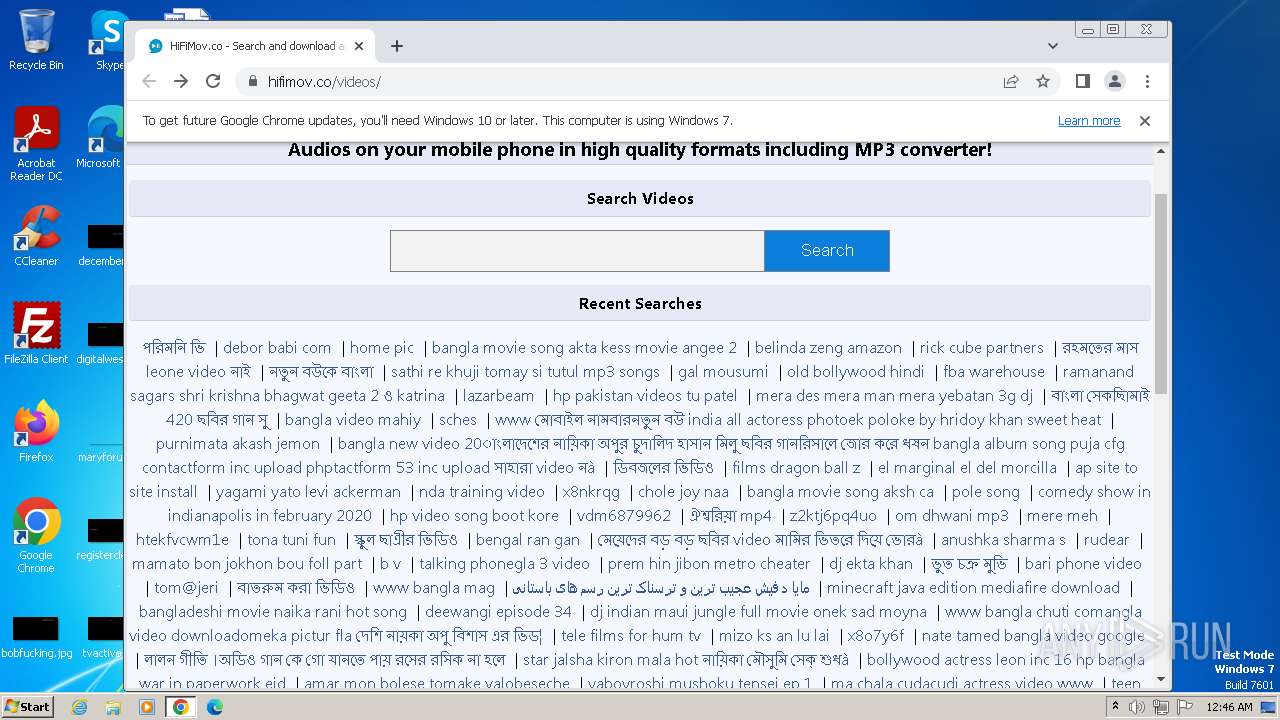The width and height of the screenshot is (1280, 720).
Task: Open Windows Media Player taskbar icon
Action: (147, 707)
